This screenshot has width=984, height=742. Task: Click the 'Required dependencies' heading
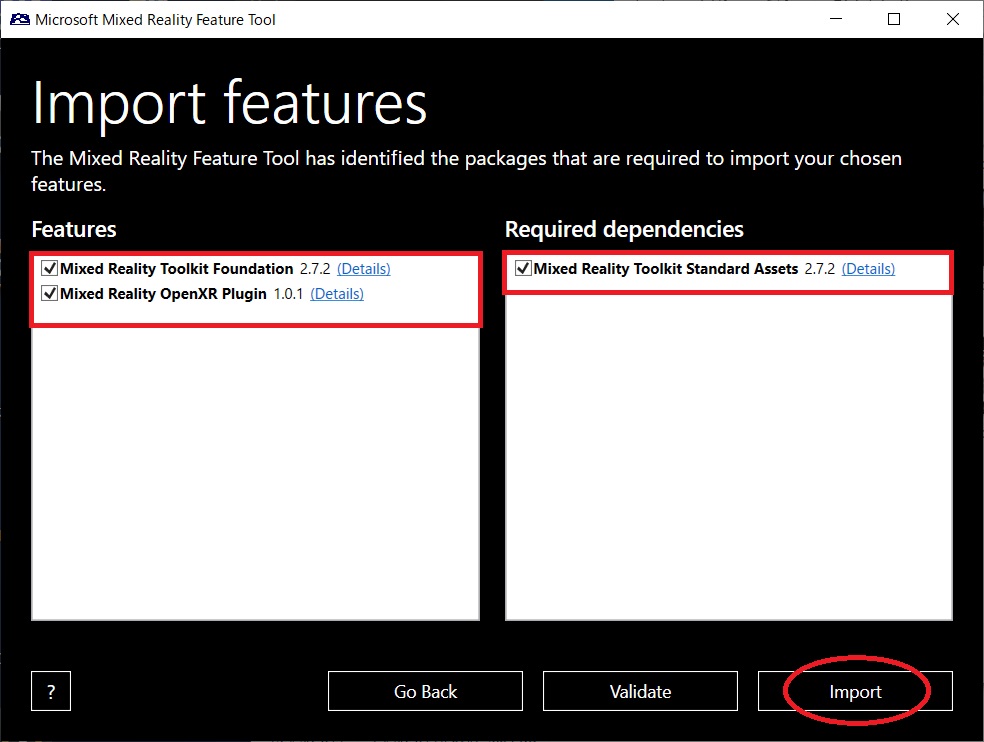click(x=624, y=229)
